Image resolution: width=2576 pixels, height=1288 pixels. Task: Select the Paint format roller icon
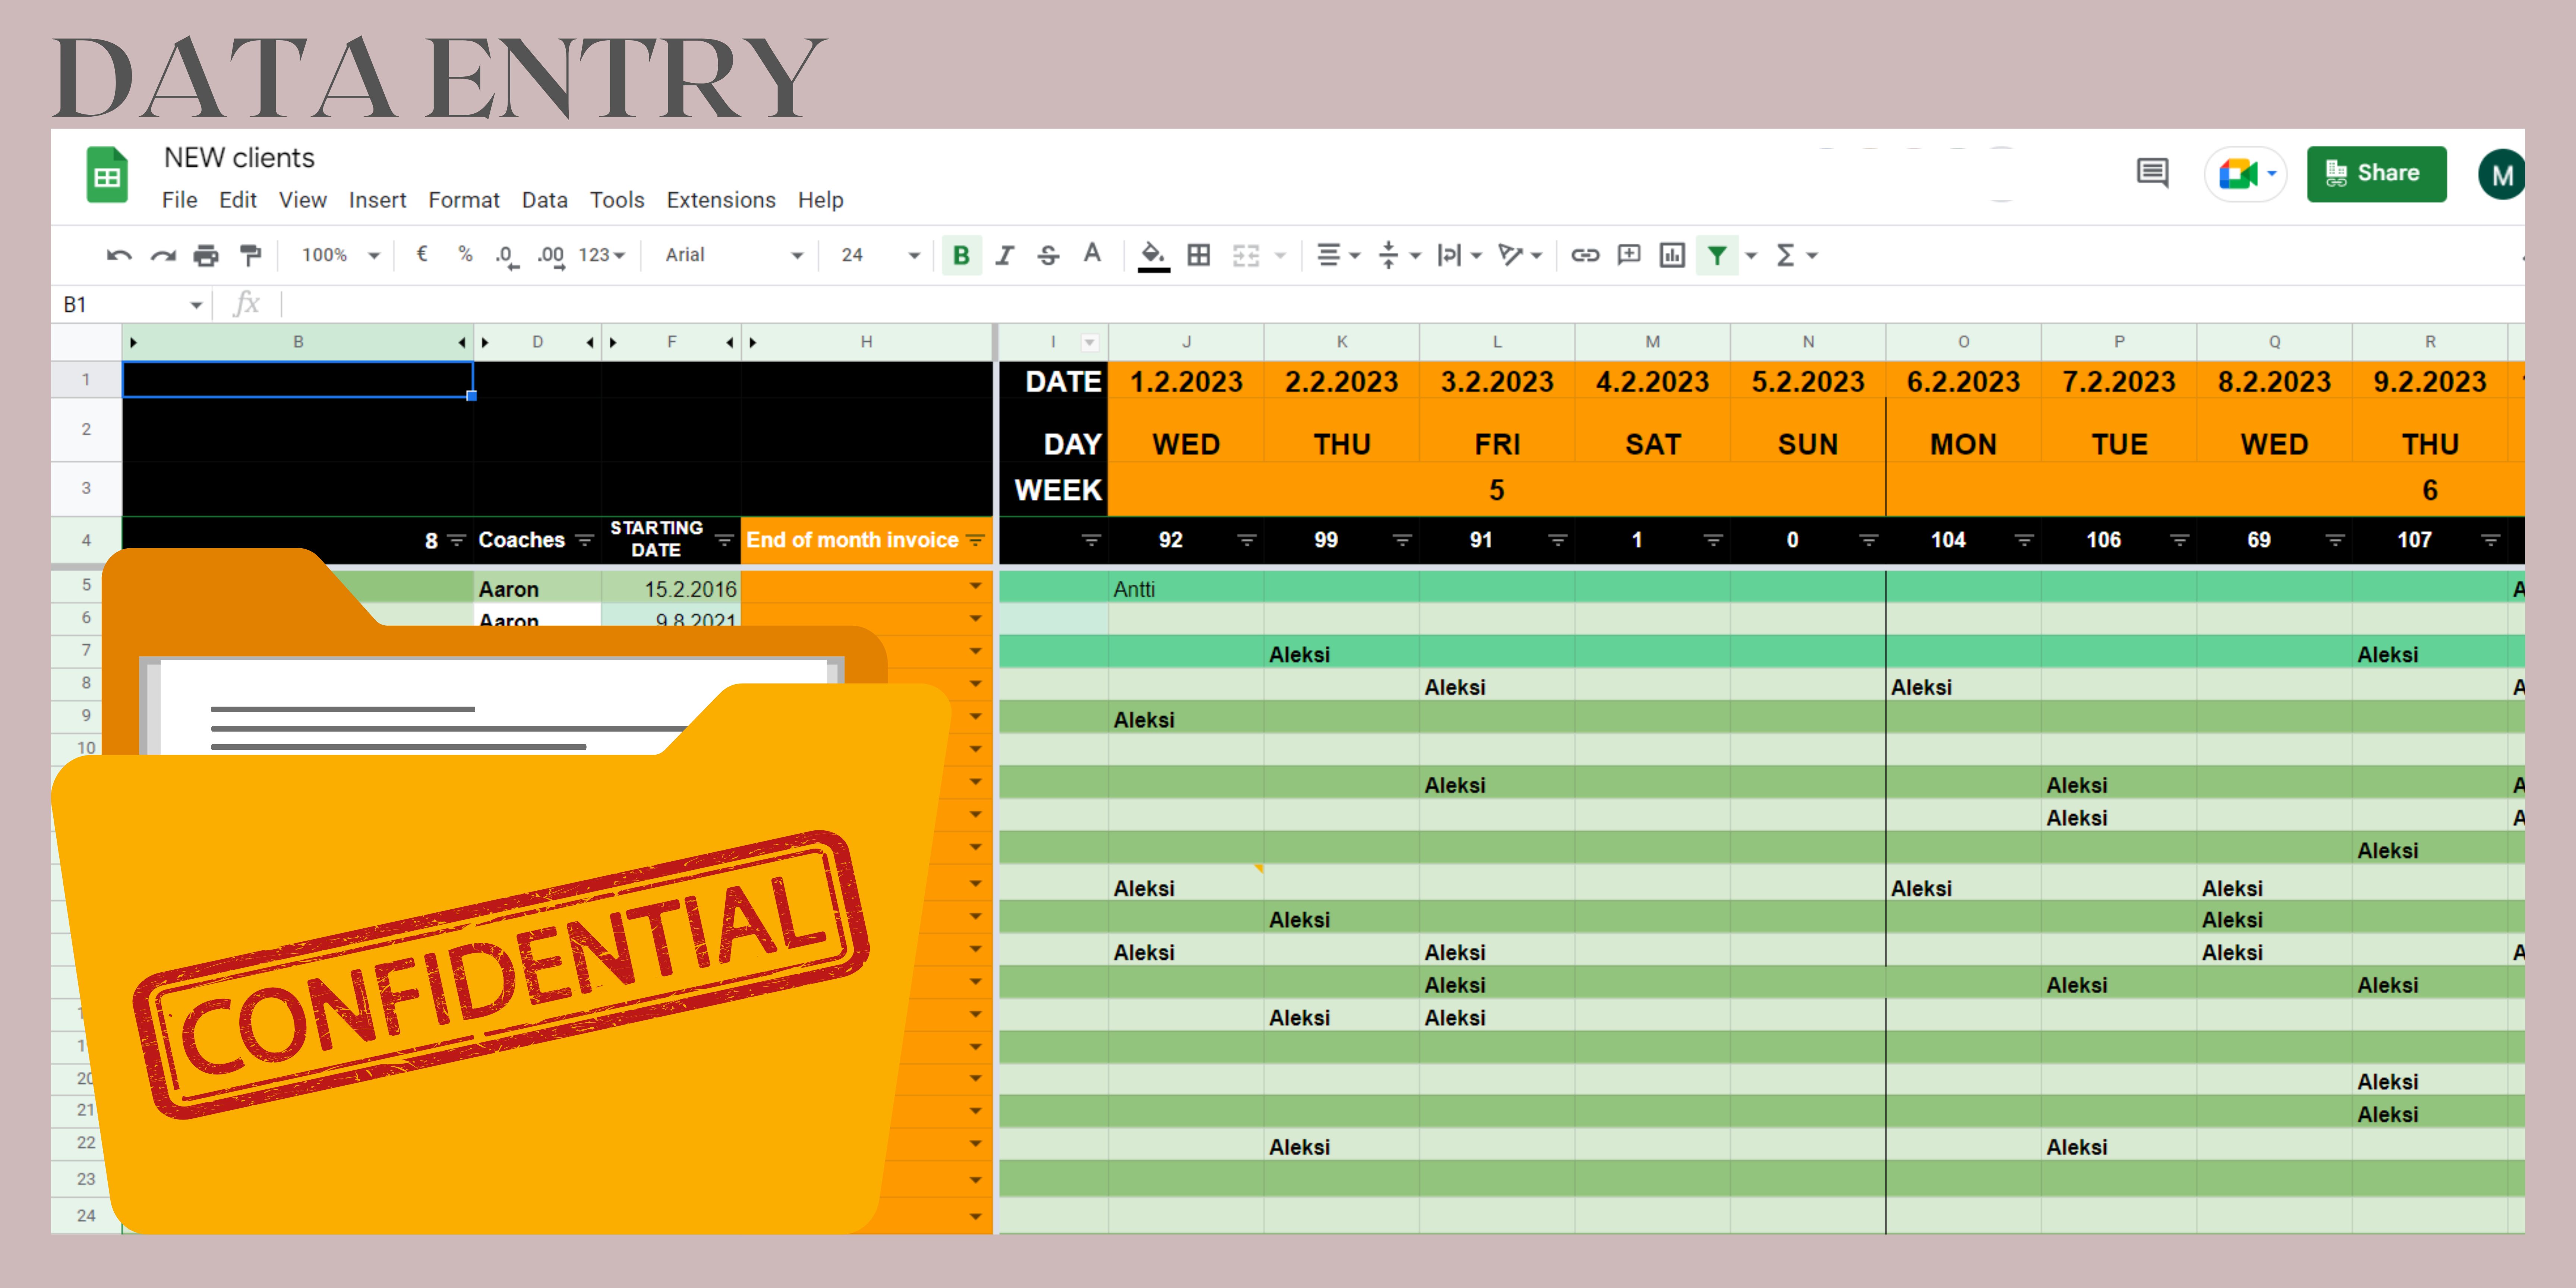click(x=250, y=255)
